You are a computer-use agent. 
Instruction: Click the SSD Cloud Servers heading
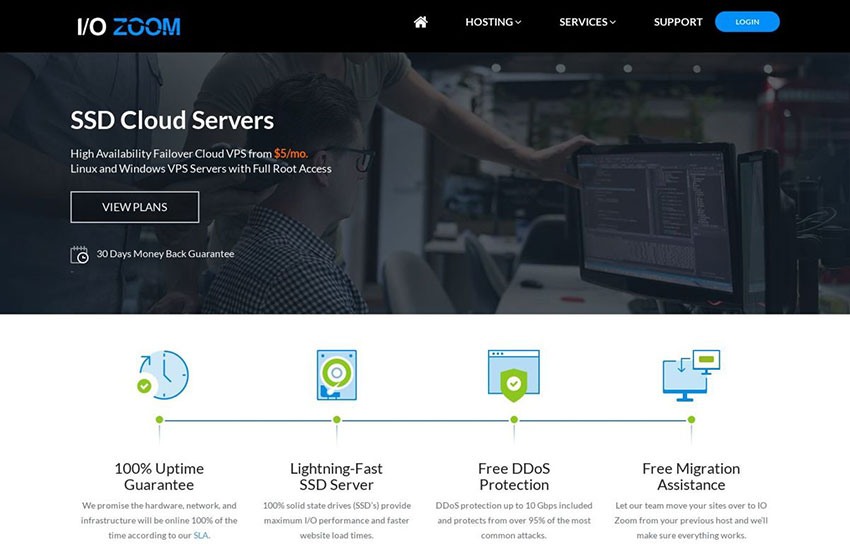[x=172, y=121]
